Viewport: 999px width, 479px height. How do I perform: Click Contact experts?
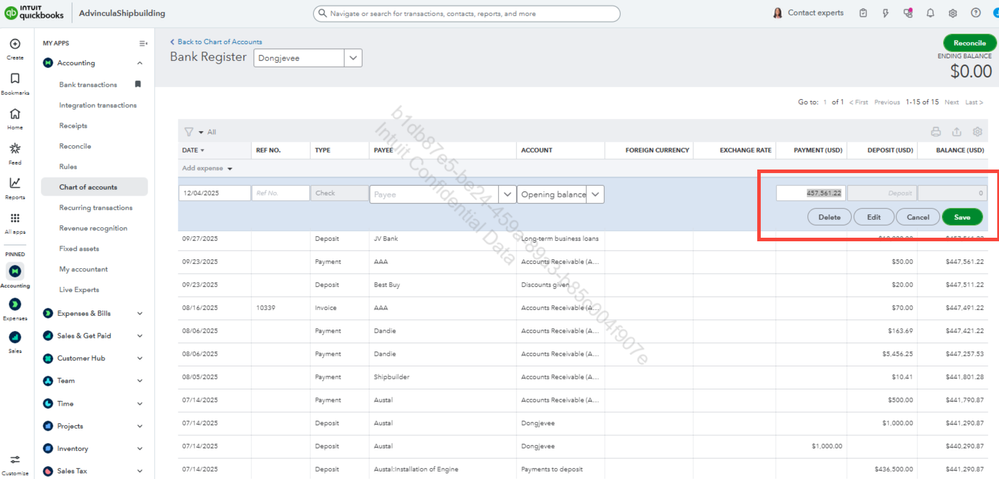[816, 13]
